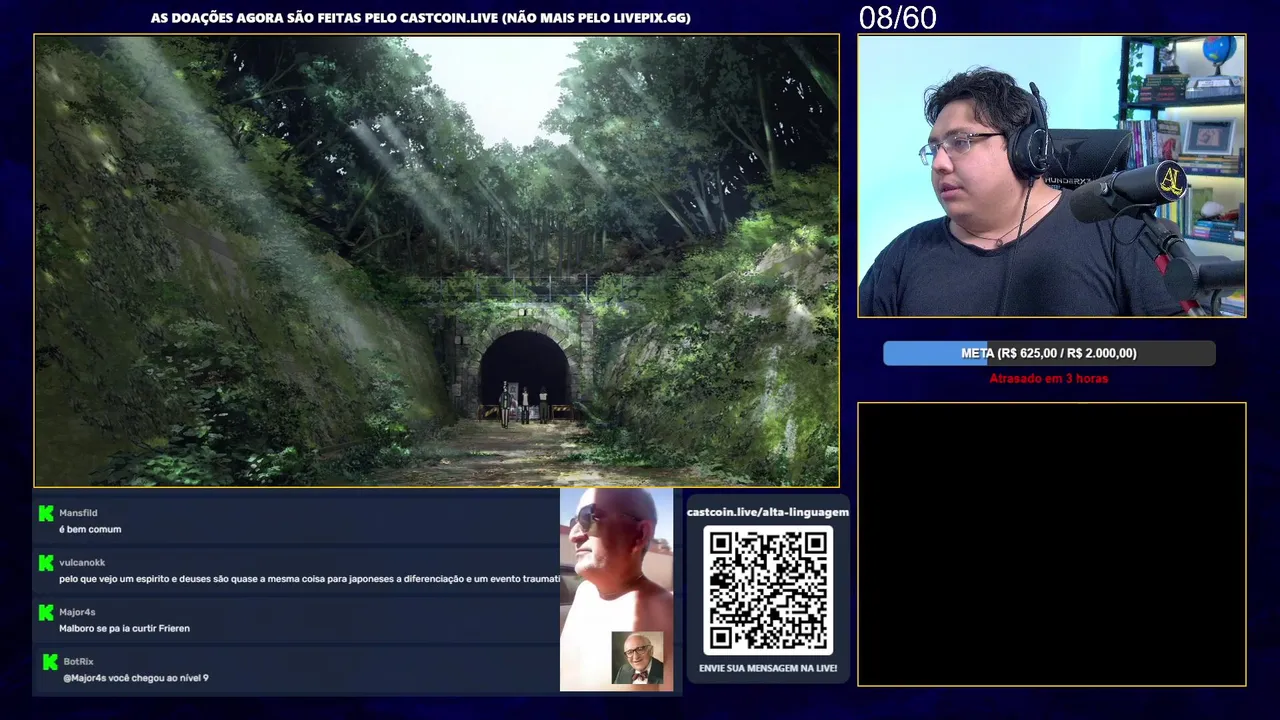Click the message 'é bem comum'
1280x720 pixels.
[x=90, y=530]
